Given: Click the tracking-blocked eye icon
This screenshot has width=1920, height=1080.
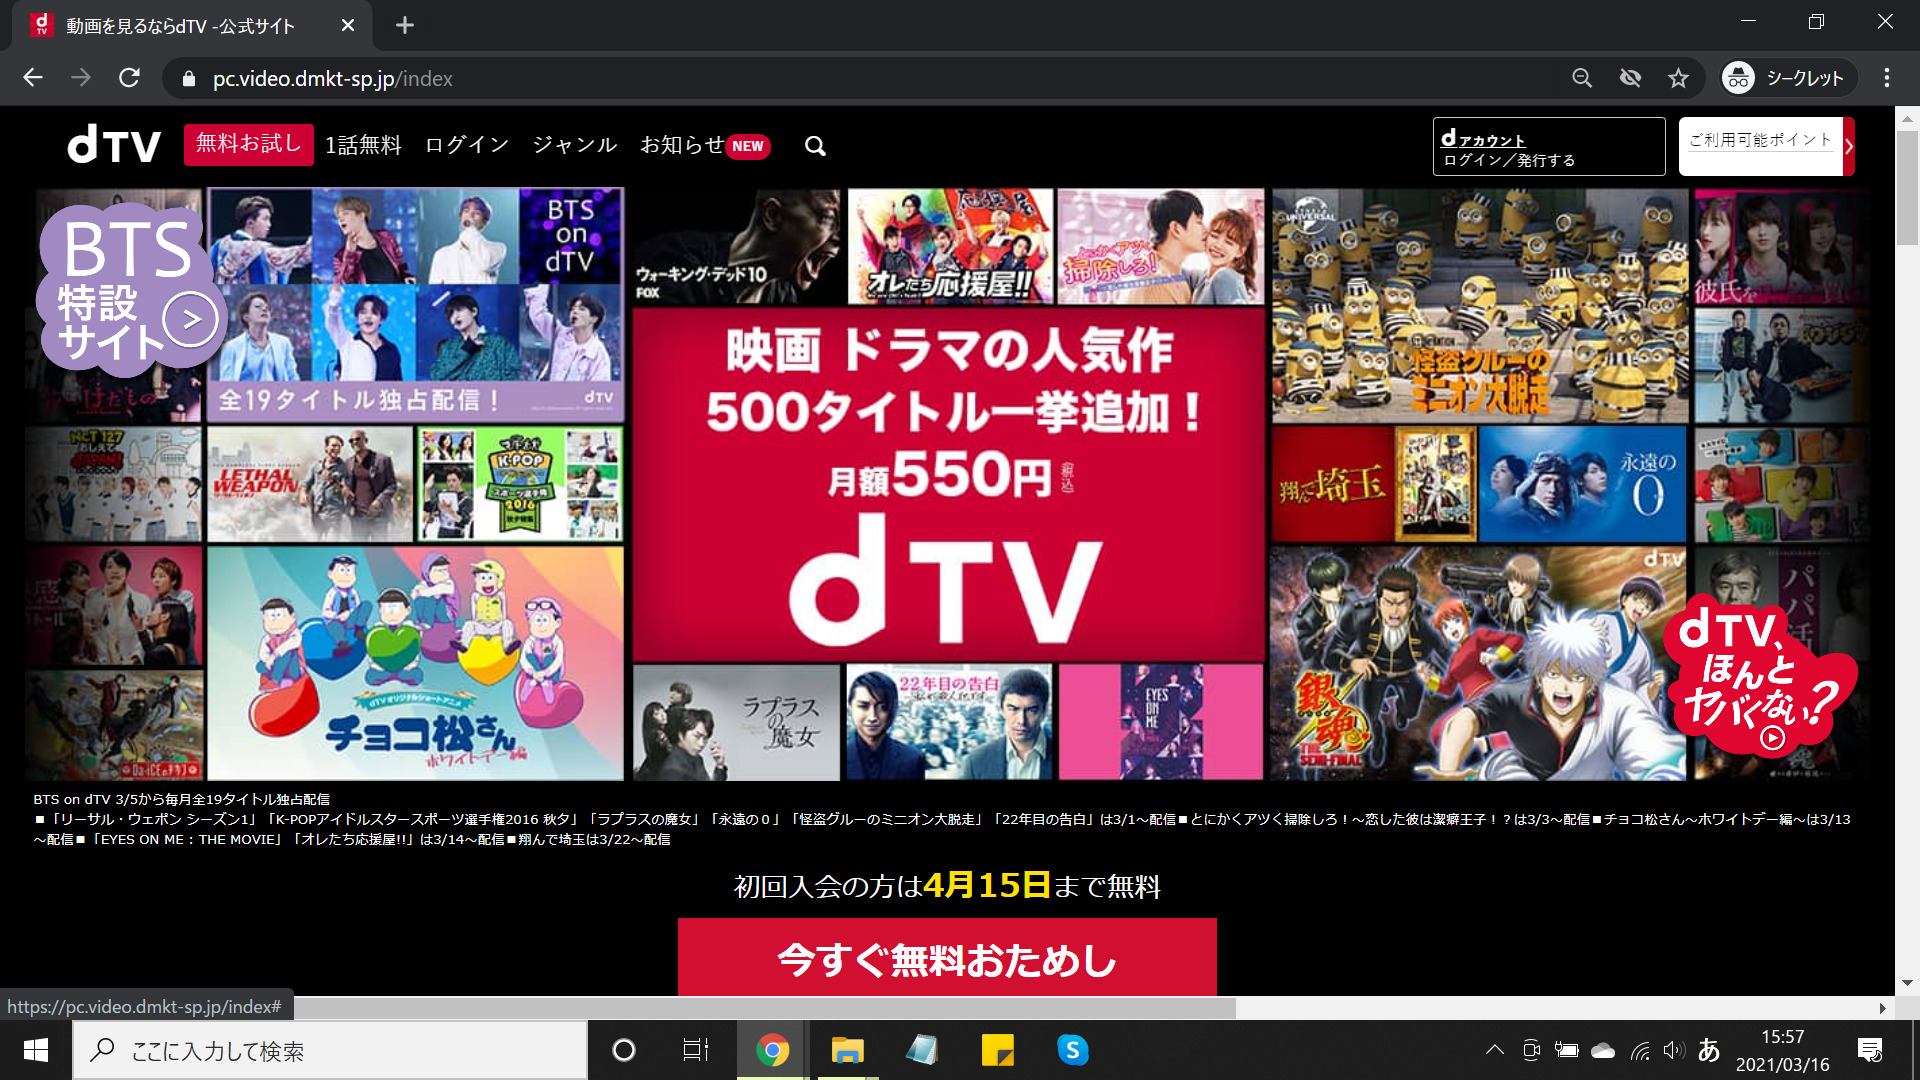Looking at the screenshot, I should (x=1630, y=78).
